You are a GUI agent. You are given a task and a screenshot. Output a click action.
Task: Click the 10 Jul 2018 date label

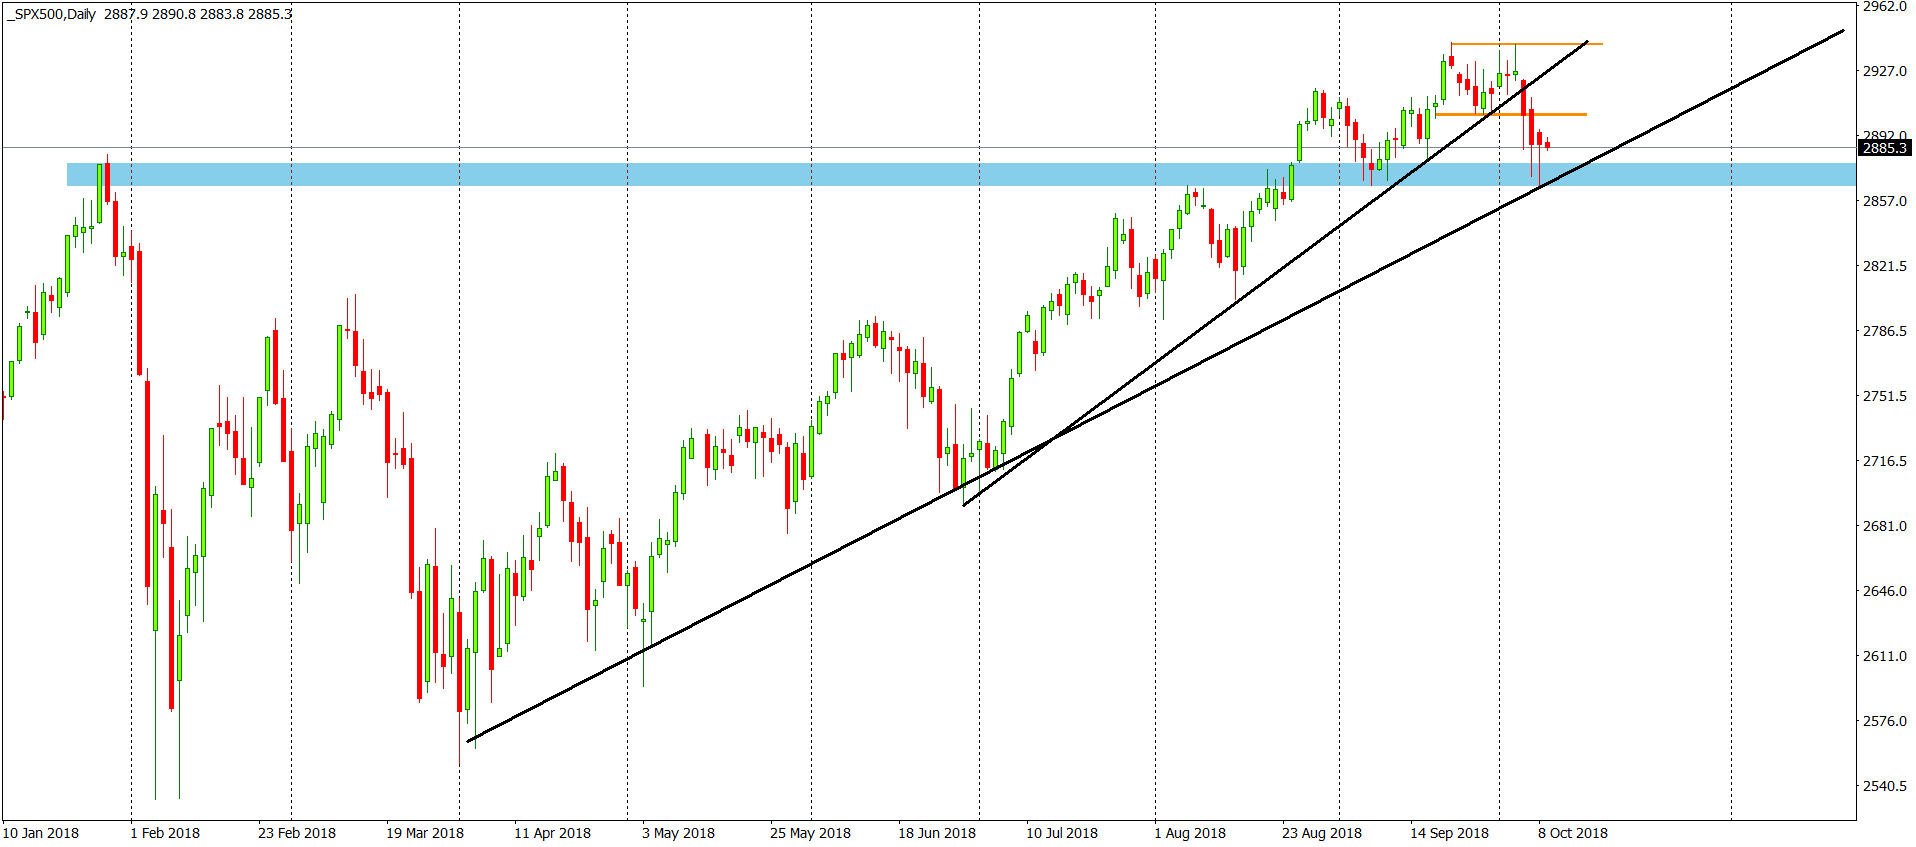point(1062,833)
